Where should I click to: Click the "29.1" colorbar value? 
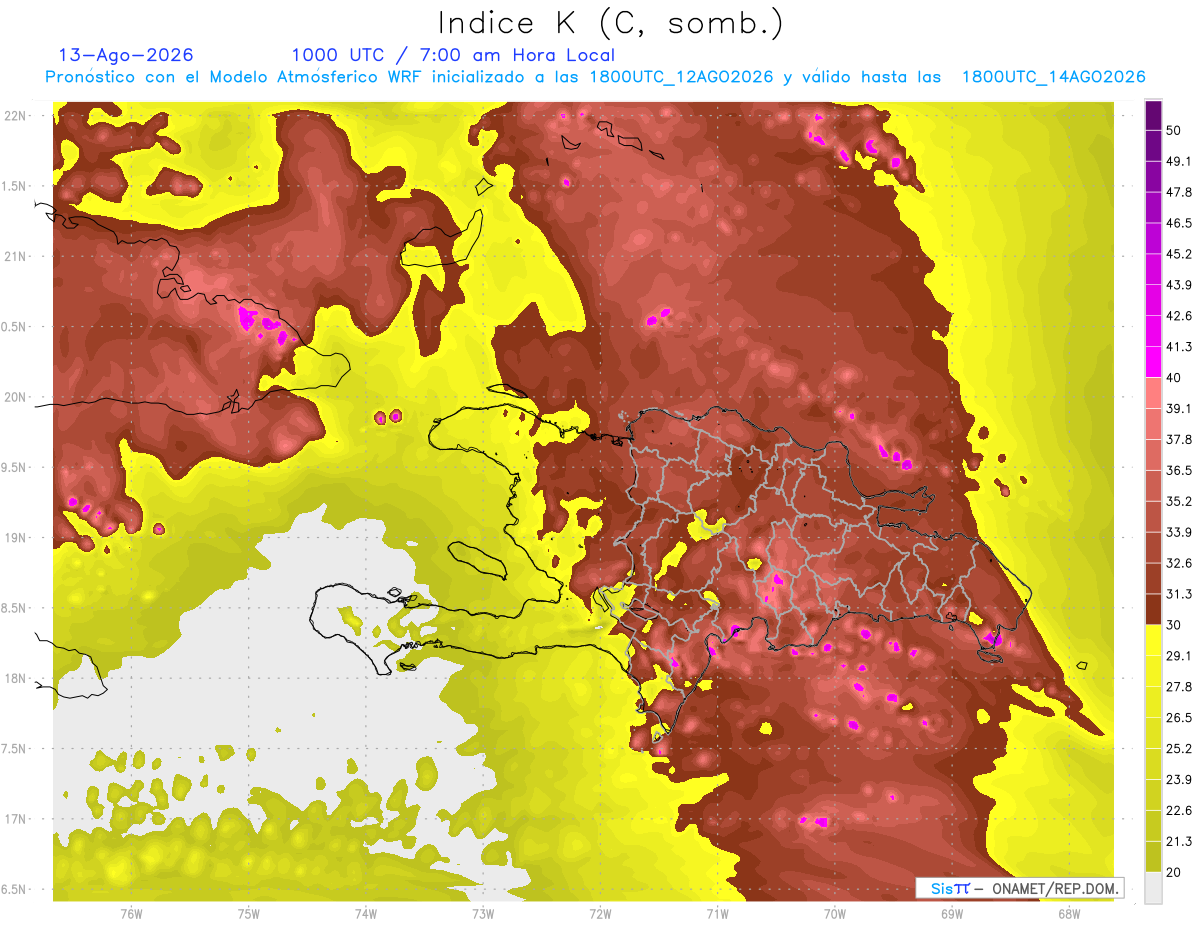click(1179, 656)
